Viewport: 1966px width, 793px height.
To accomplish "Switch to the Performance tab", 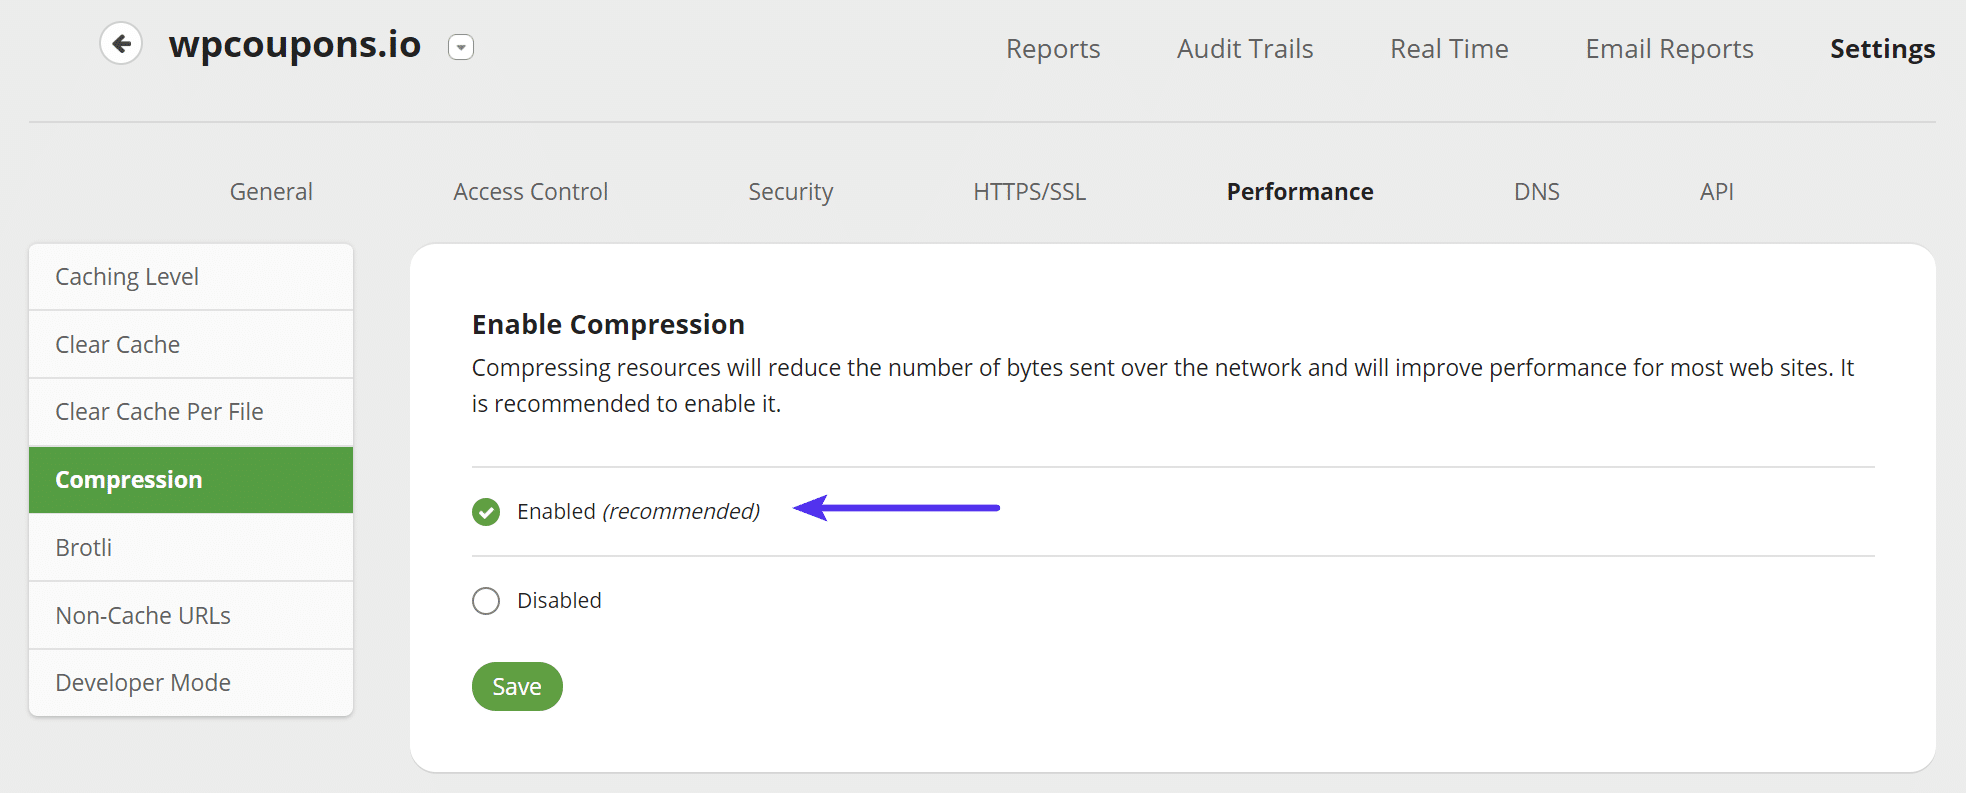I will point(1299,191).
